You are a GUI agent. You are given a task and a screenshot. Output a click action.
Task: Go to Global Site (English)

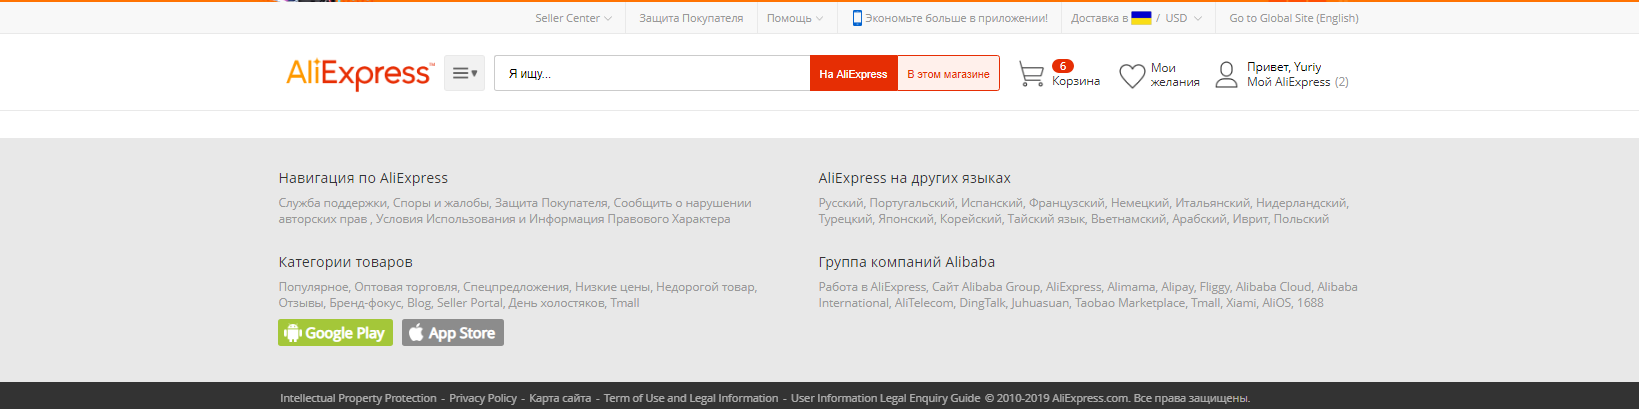click(x=1294, y=18)
